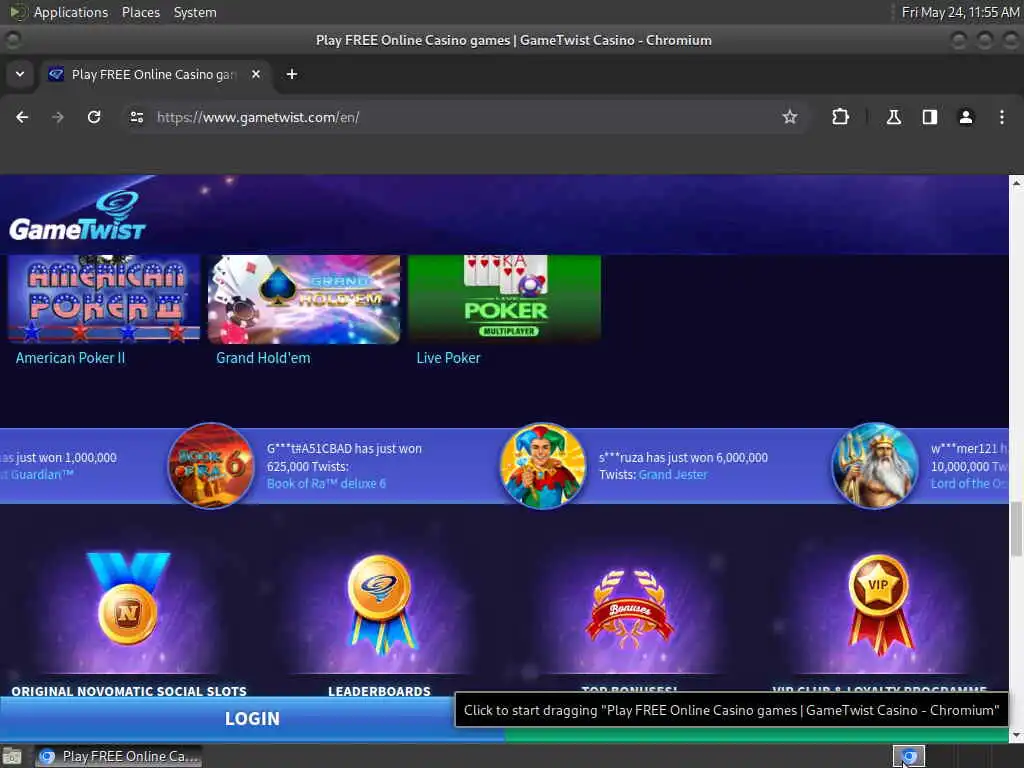Open the Grand Hold'em game thumbnail
1024x768 pixels.
pyautogui.click(x=304, y=299)
